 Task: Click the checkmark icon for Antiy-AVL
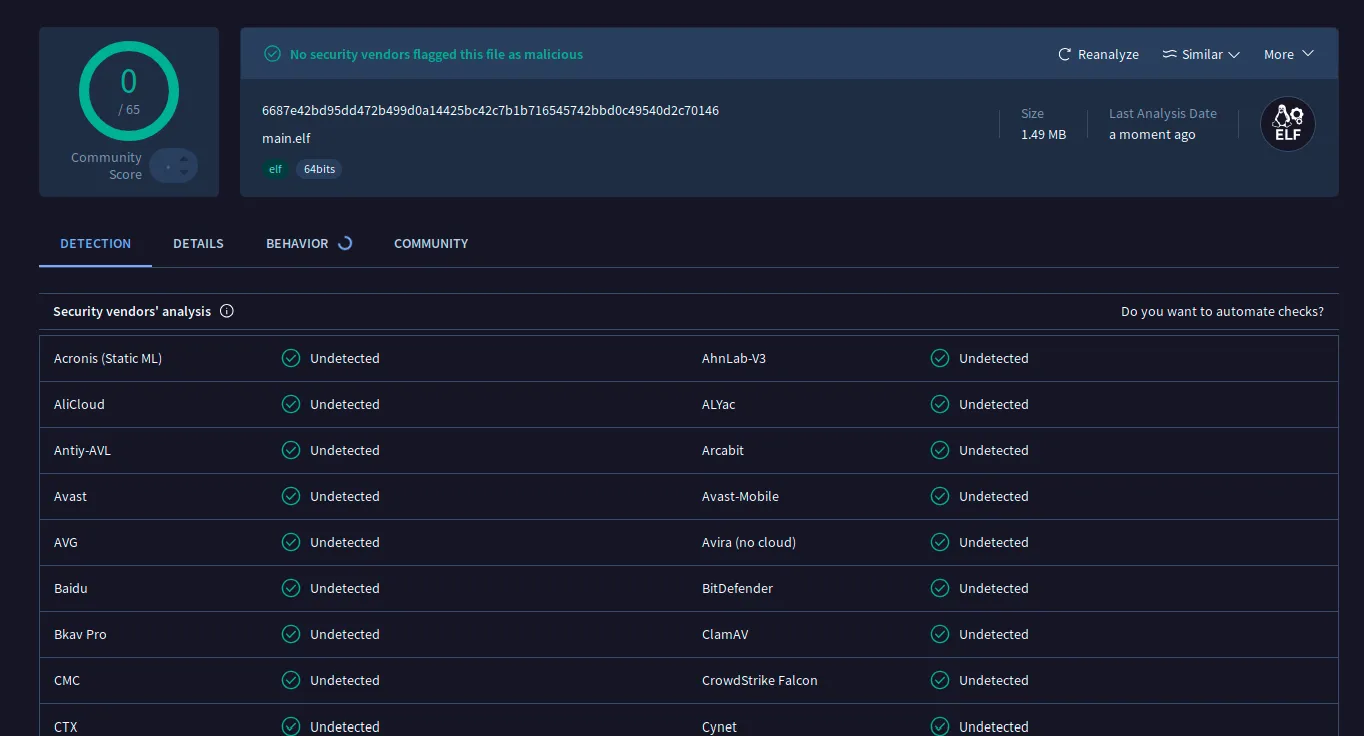(x=291, y=450)
